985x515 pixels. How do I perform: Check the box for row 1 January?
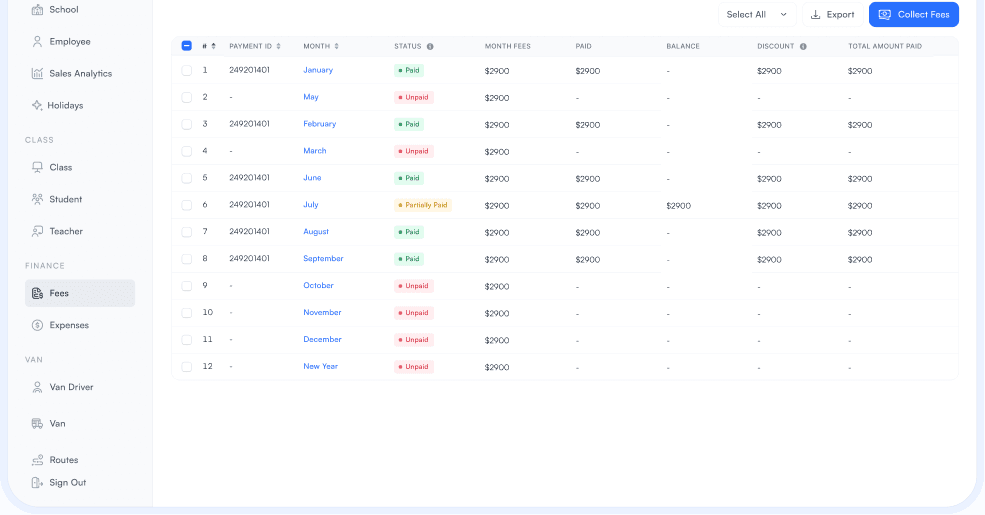pyautogui.click(x=187, y=71)
